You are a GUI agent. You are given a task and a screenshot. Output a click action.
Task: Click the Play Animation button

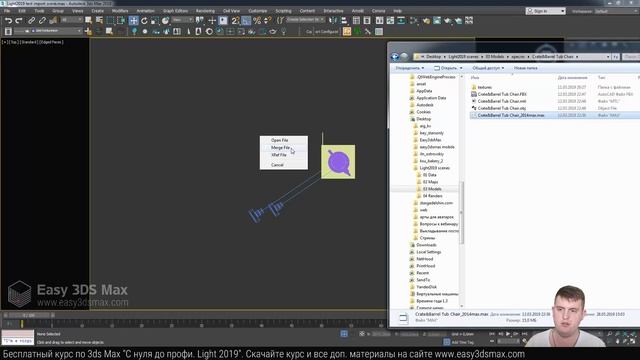(508, 334)
